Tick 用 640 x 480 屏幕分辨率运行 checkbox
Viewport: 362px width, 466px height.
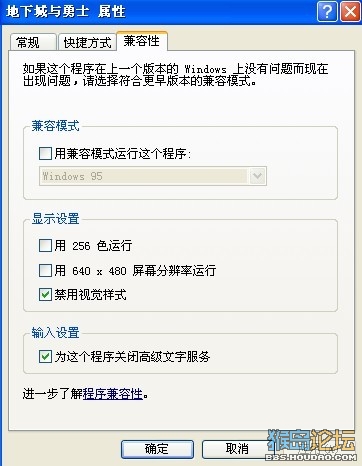[x=45, y=270]
